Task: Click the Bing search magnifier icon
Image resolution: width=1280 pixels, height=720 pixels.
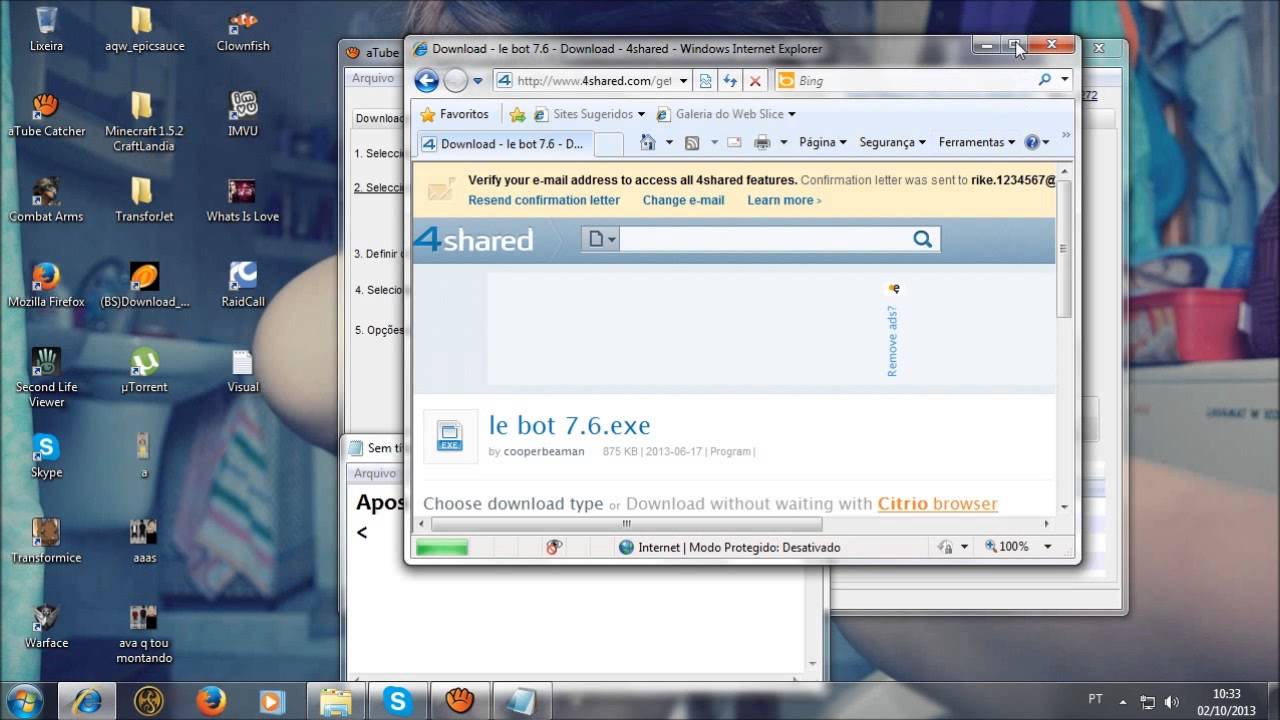Action: coord(1045,80)
